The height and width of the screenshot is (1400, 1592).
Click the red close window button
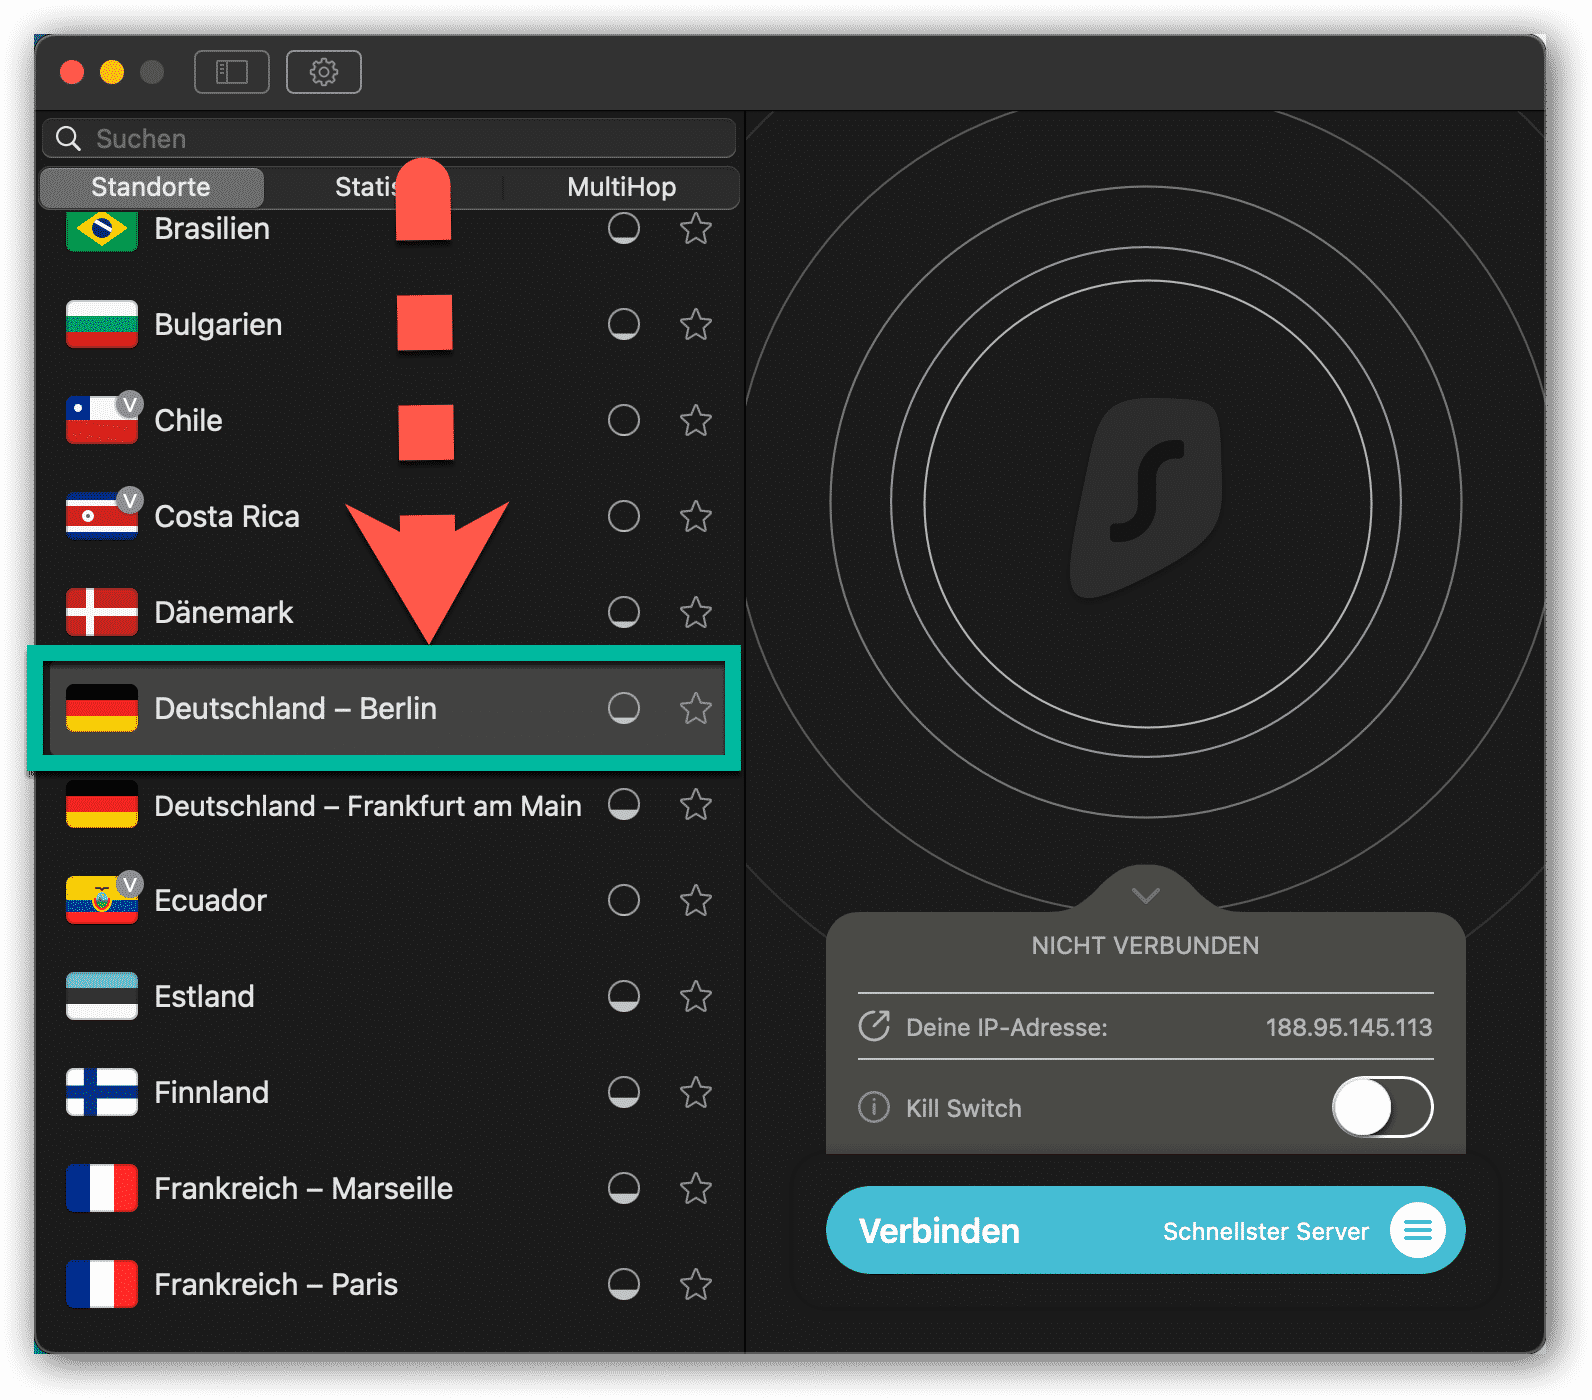click(72, 72)
